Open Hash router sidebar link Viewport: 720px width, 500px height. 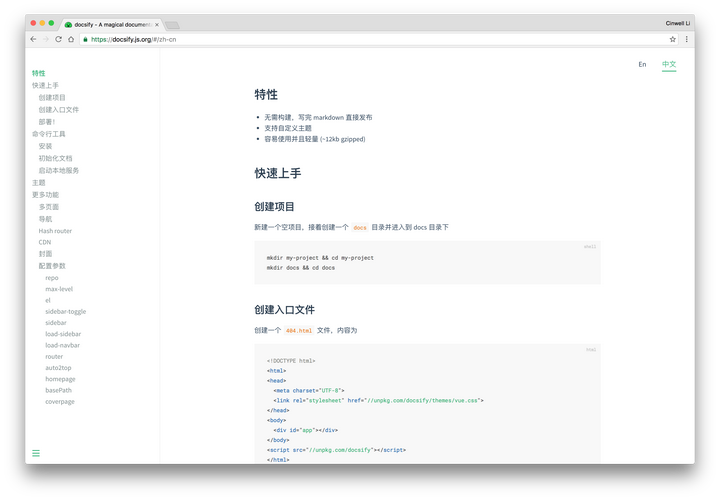coord(55,231)
